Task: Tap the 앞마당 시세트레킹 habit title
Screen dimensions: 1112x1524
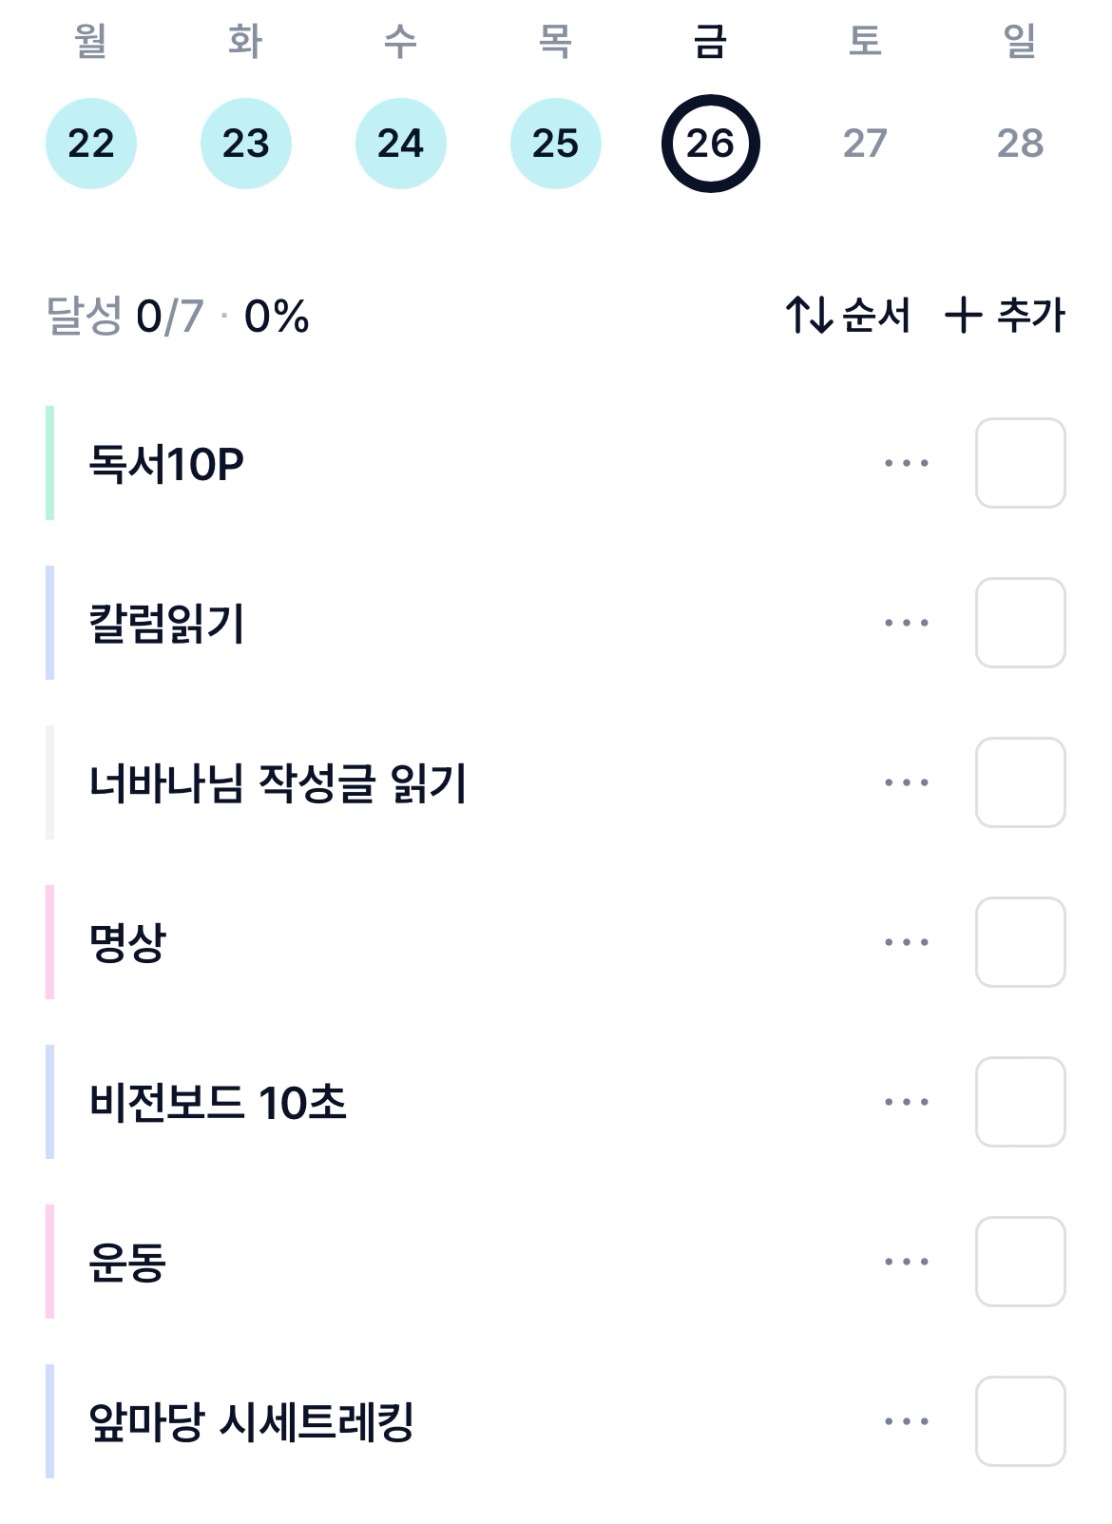Action: [x=251, y=1421]
